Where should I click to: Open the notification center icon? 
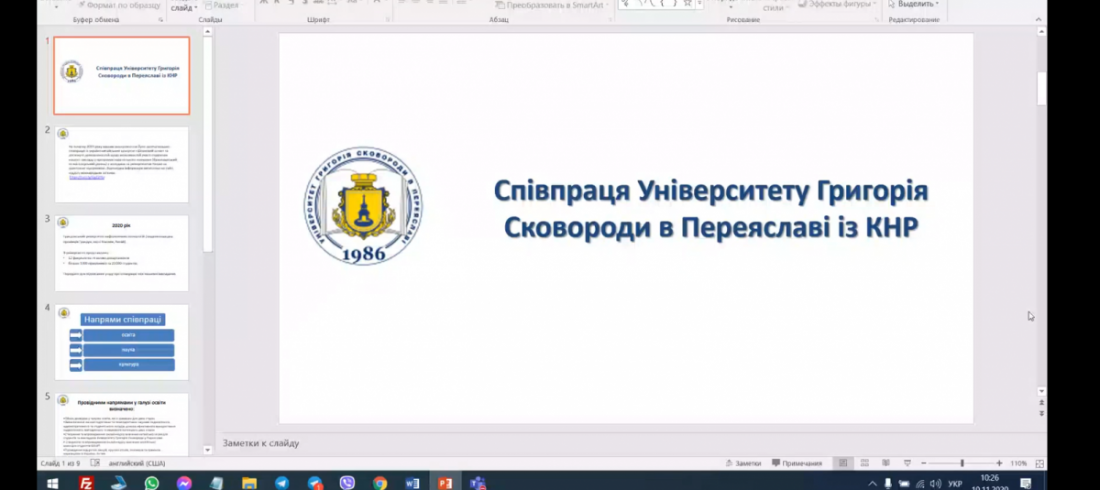pyautogui.click(x=1026, y=483)
